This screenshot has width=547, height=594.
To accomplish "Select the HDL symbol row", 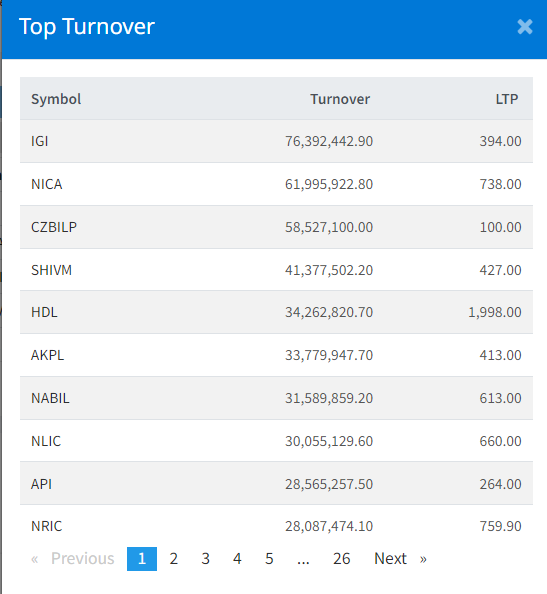I will point(276,312).
